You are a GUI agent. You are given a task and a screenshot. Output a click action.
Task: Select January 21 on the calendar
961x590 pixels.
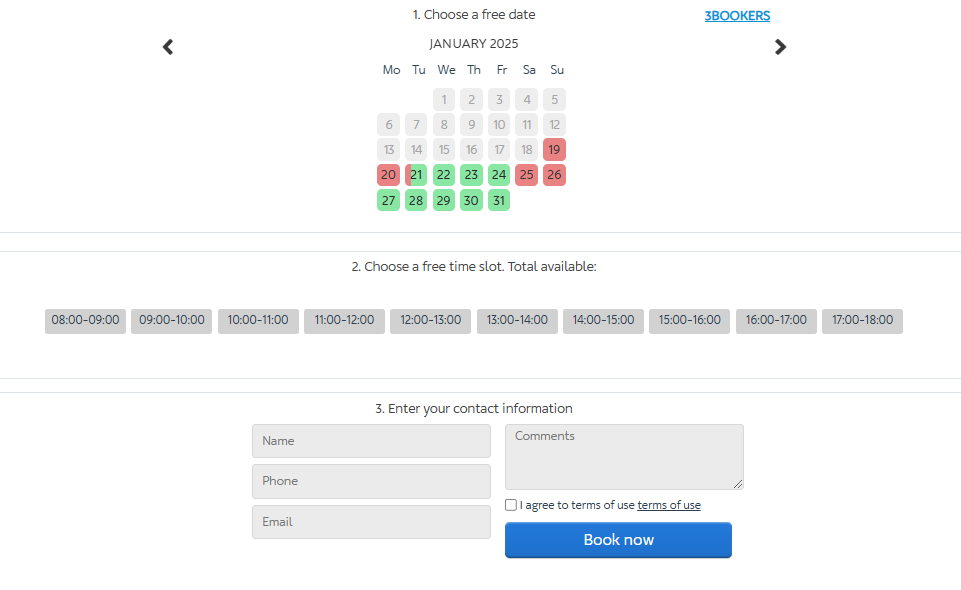click(x=417, y=175)
